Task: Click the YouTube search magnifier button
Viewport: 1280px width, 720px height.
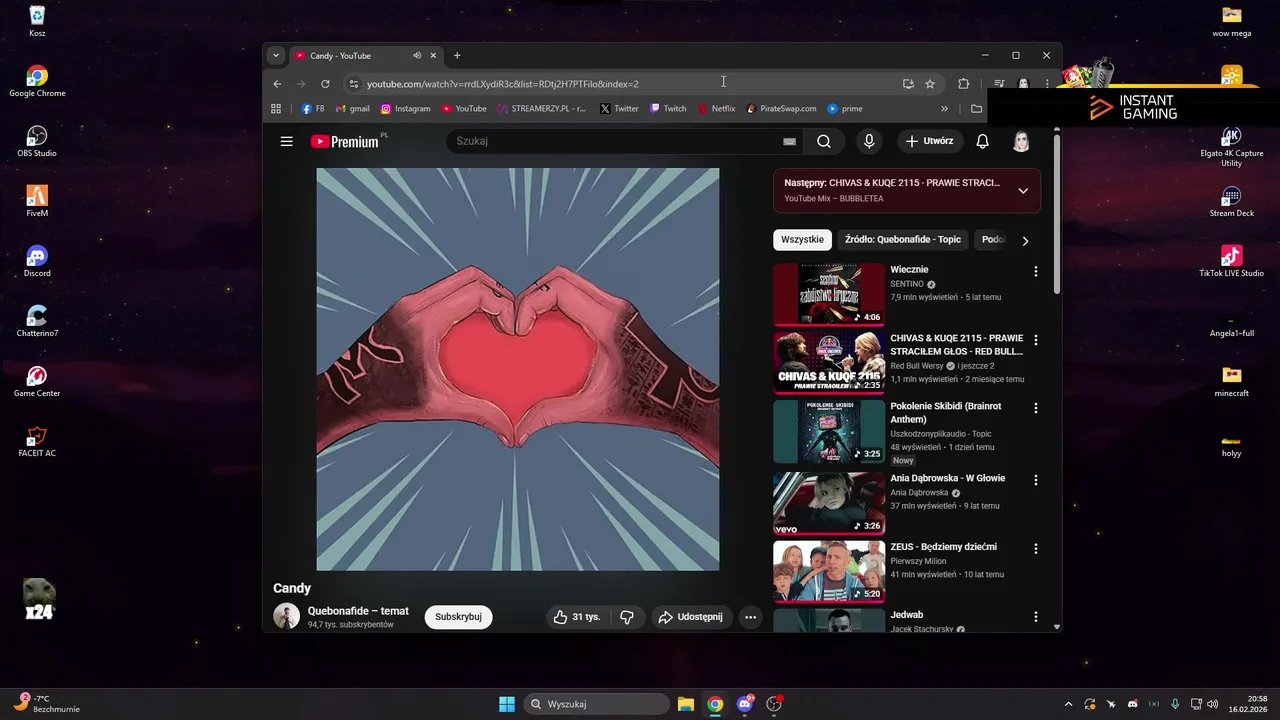Action: pos(824,141)
